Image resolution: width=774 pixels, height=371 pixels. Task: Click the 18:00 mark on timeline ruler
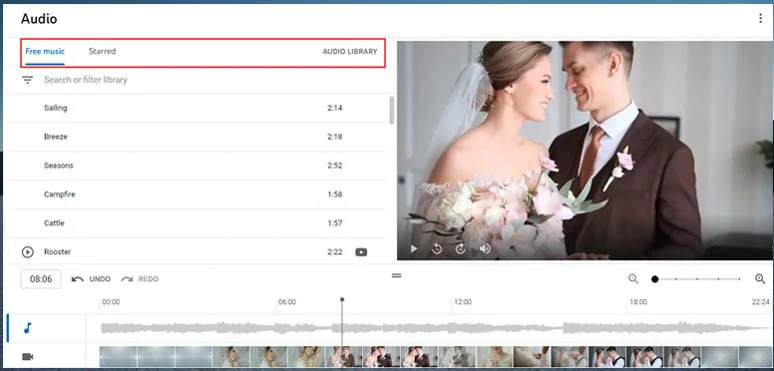pyautogui.click(x=638, y=302)
